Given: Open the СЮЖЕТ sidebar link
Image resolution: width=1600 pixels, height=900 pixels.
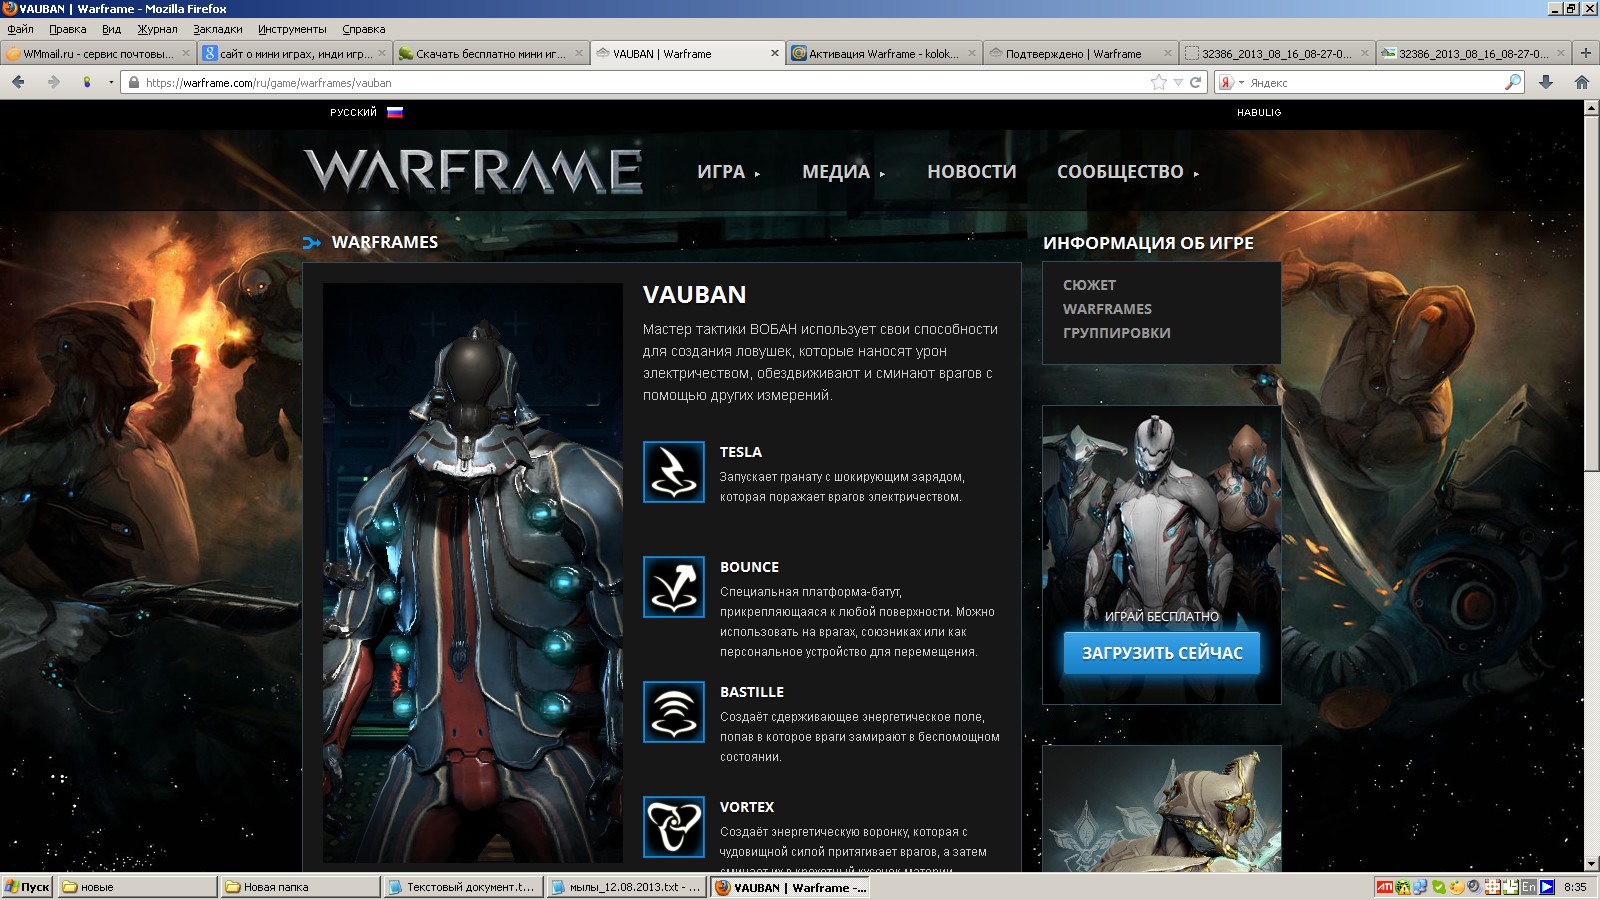Looking at the screenshot, I should (x=1089, y=285).
